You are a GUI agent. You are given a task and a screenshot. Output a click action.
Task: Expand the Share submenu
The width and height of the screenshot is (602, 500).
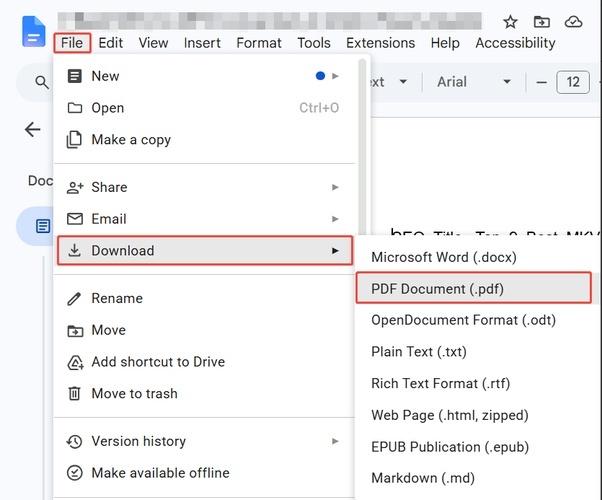click(x=204, y=187)
